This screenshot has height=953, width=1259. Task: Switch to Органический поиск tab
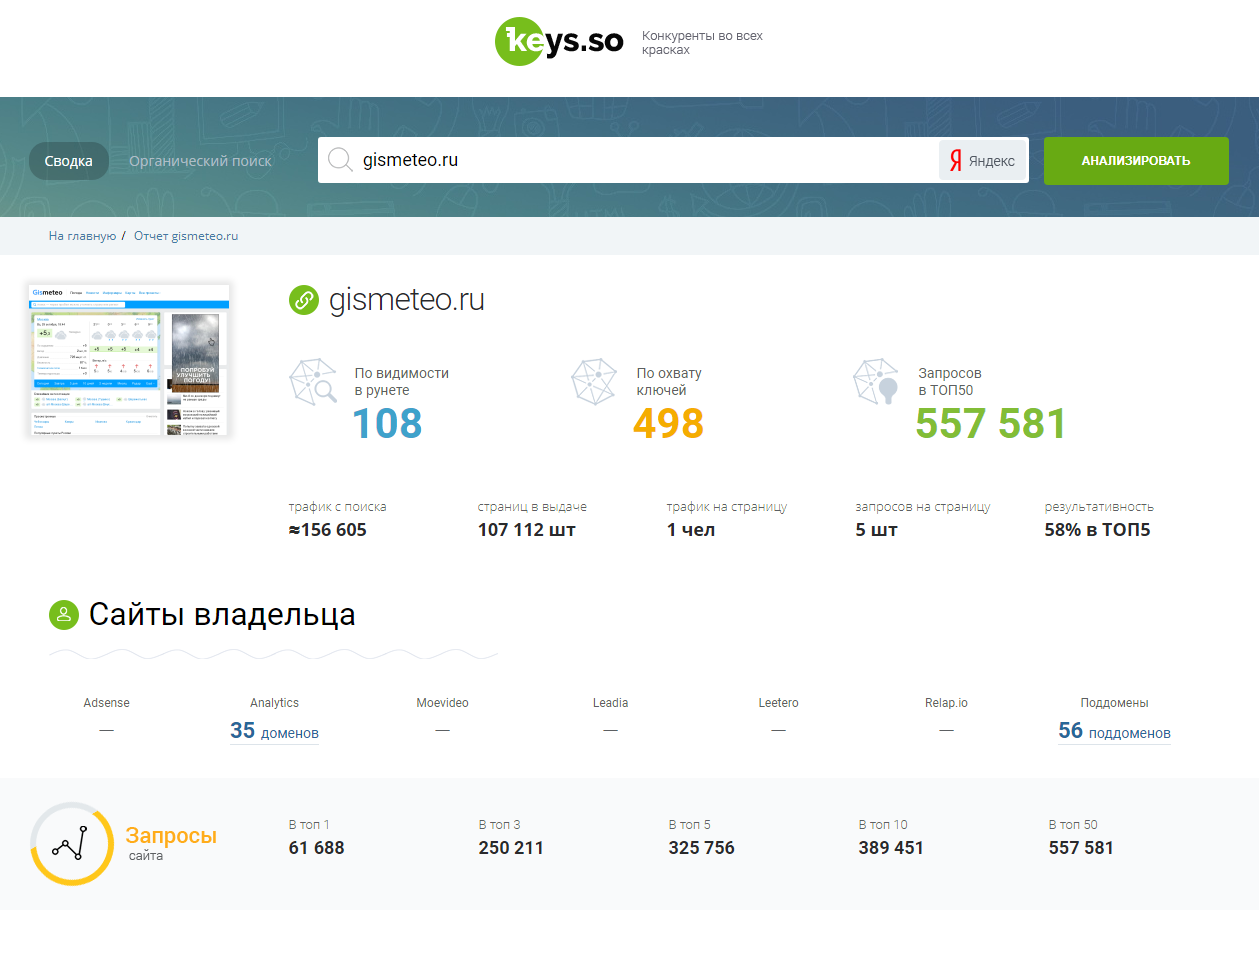(200, 161)
